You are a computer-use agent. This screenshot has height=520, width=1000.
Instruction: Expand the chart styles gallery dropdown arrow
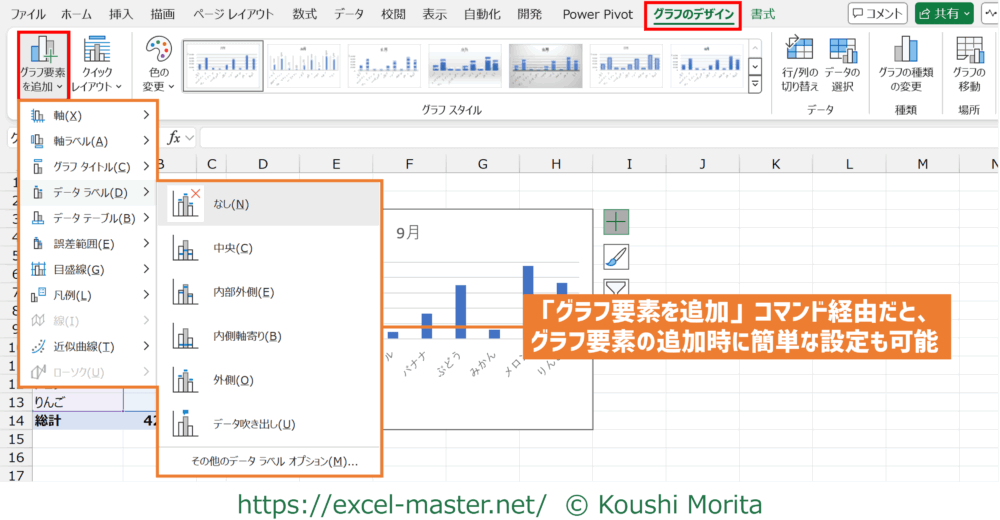[x=755, y=84]
